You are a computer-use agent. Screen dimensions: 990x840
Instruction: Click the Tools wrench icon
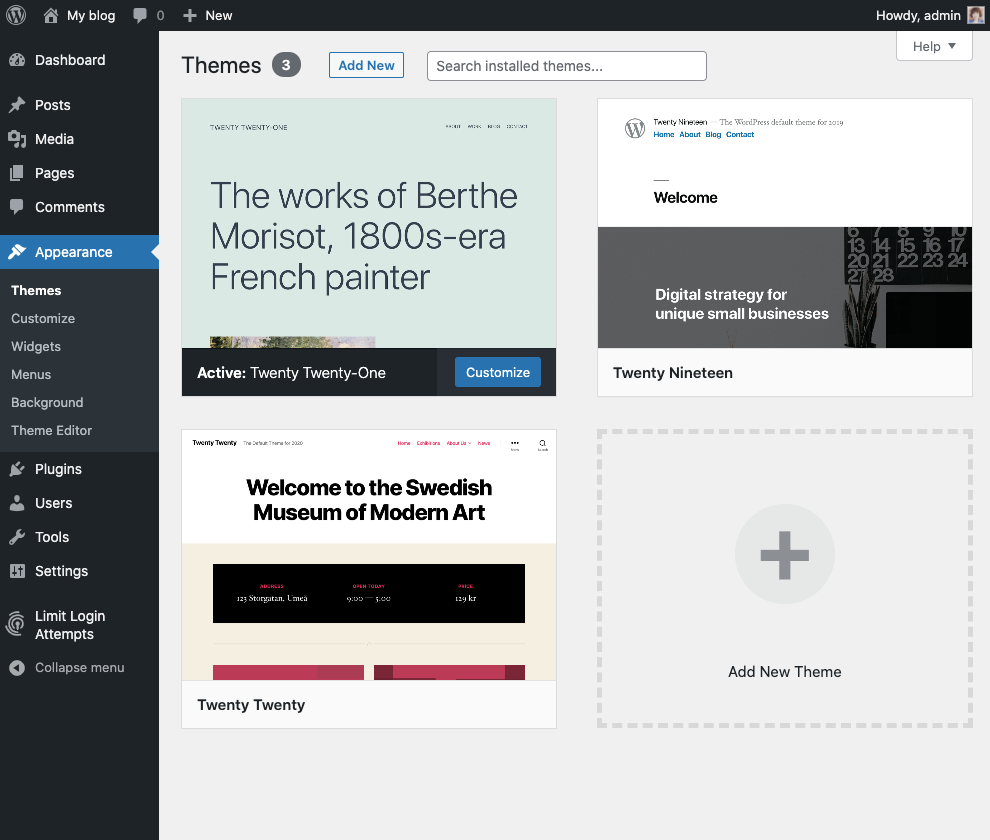click(x=17, y=537)
